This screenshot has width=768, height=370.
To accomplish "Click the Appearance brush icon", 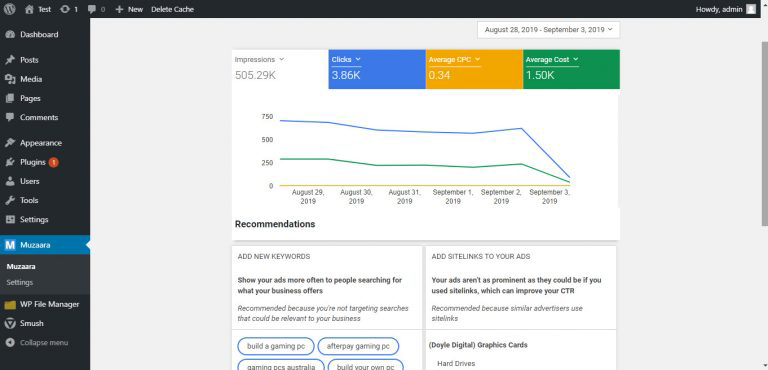I will (x=10, y=143).
